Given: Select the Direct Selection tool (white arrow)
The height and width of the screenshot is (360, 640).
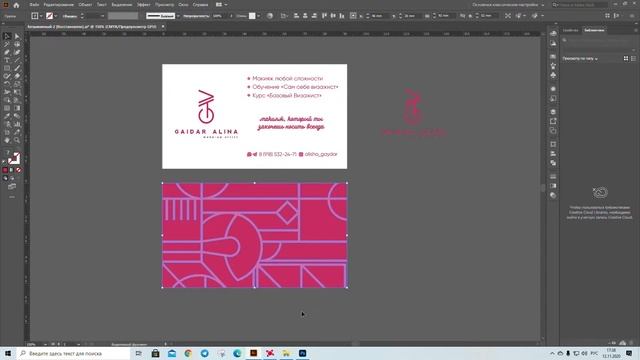Looking at the screenshot, I should click(17, 36).
